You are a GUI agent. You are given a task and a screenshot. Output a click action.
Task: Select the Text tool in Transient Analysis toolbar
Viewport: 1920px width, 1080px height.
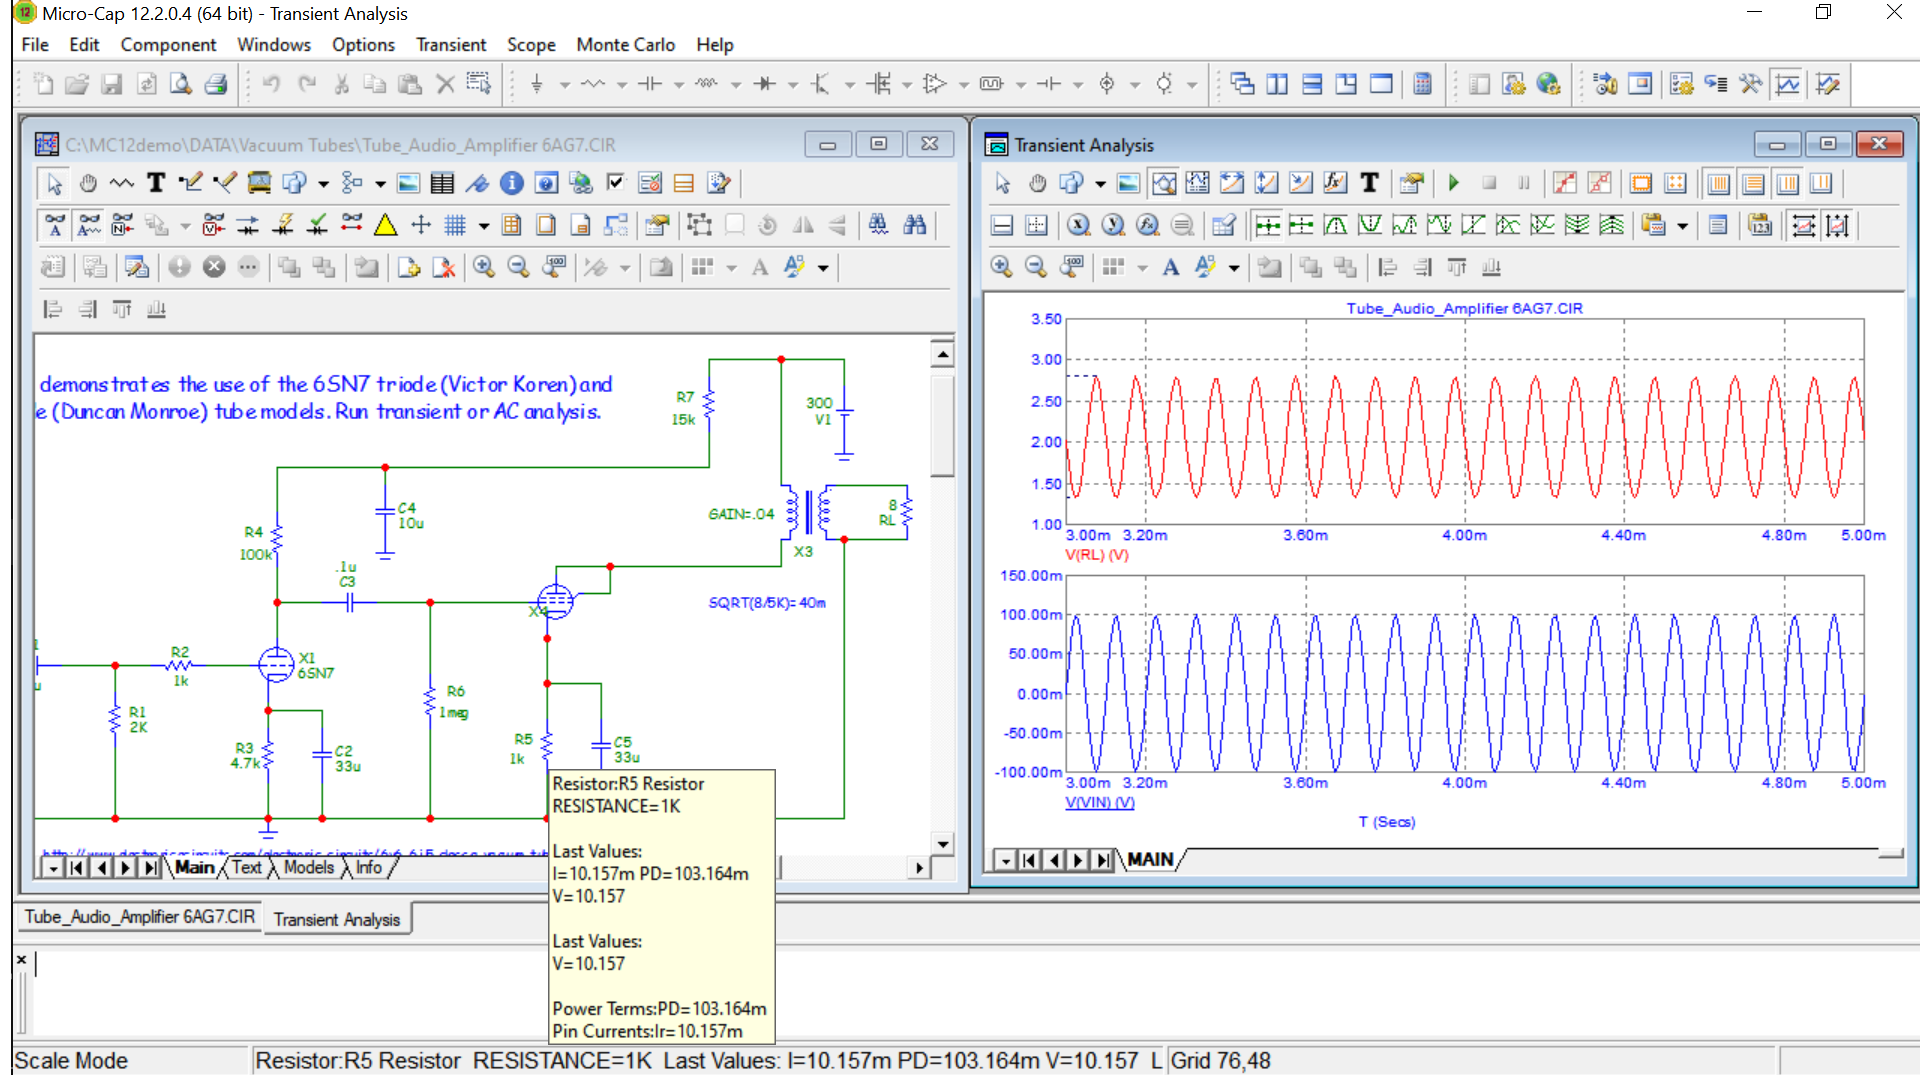pyautogui.click(x=1370, y=183)
